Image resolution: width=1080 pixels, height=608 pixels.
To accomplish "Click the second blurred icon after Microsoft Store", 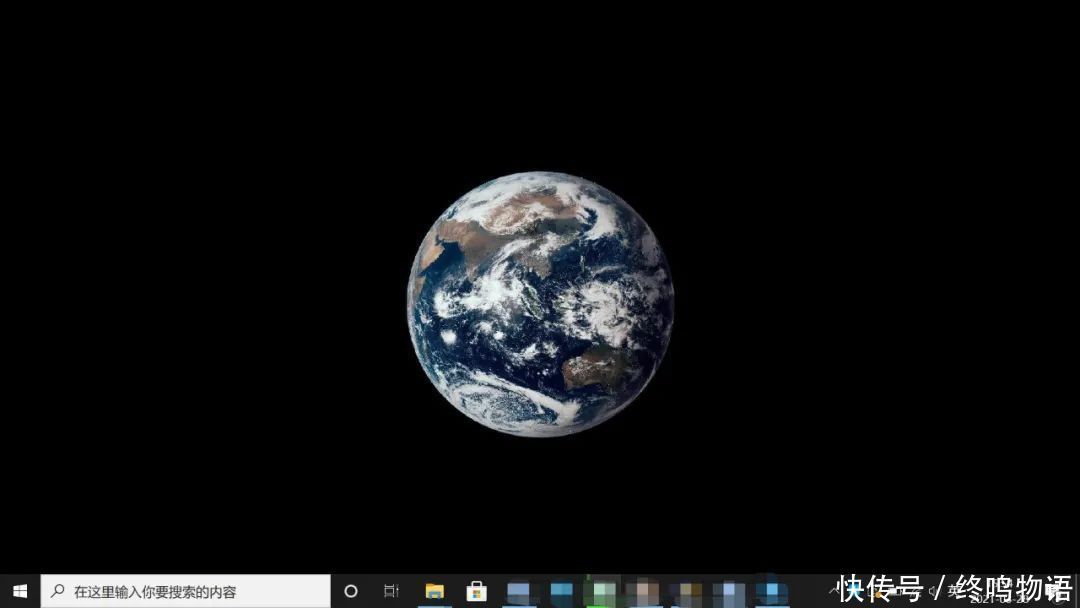I will click(561, 591).
